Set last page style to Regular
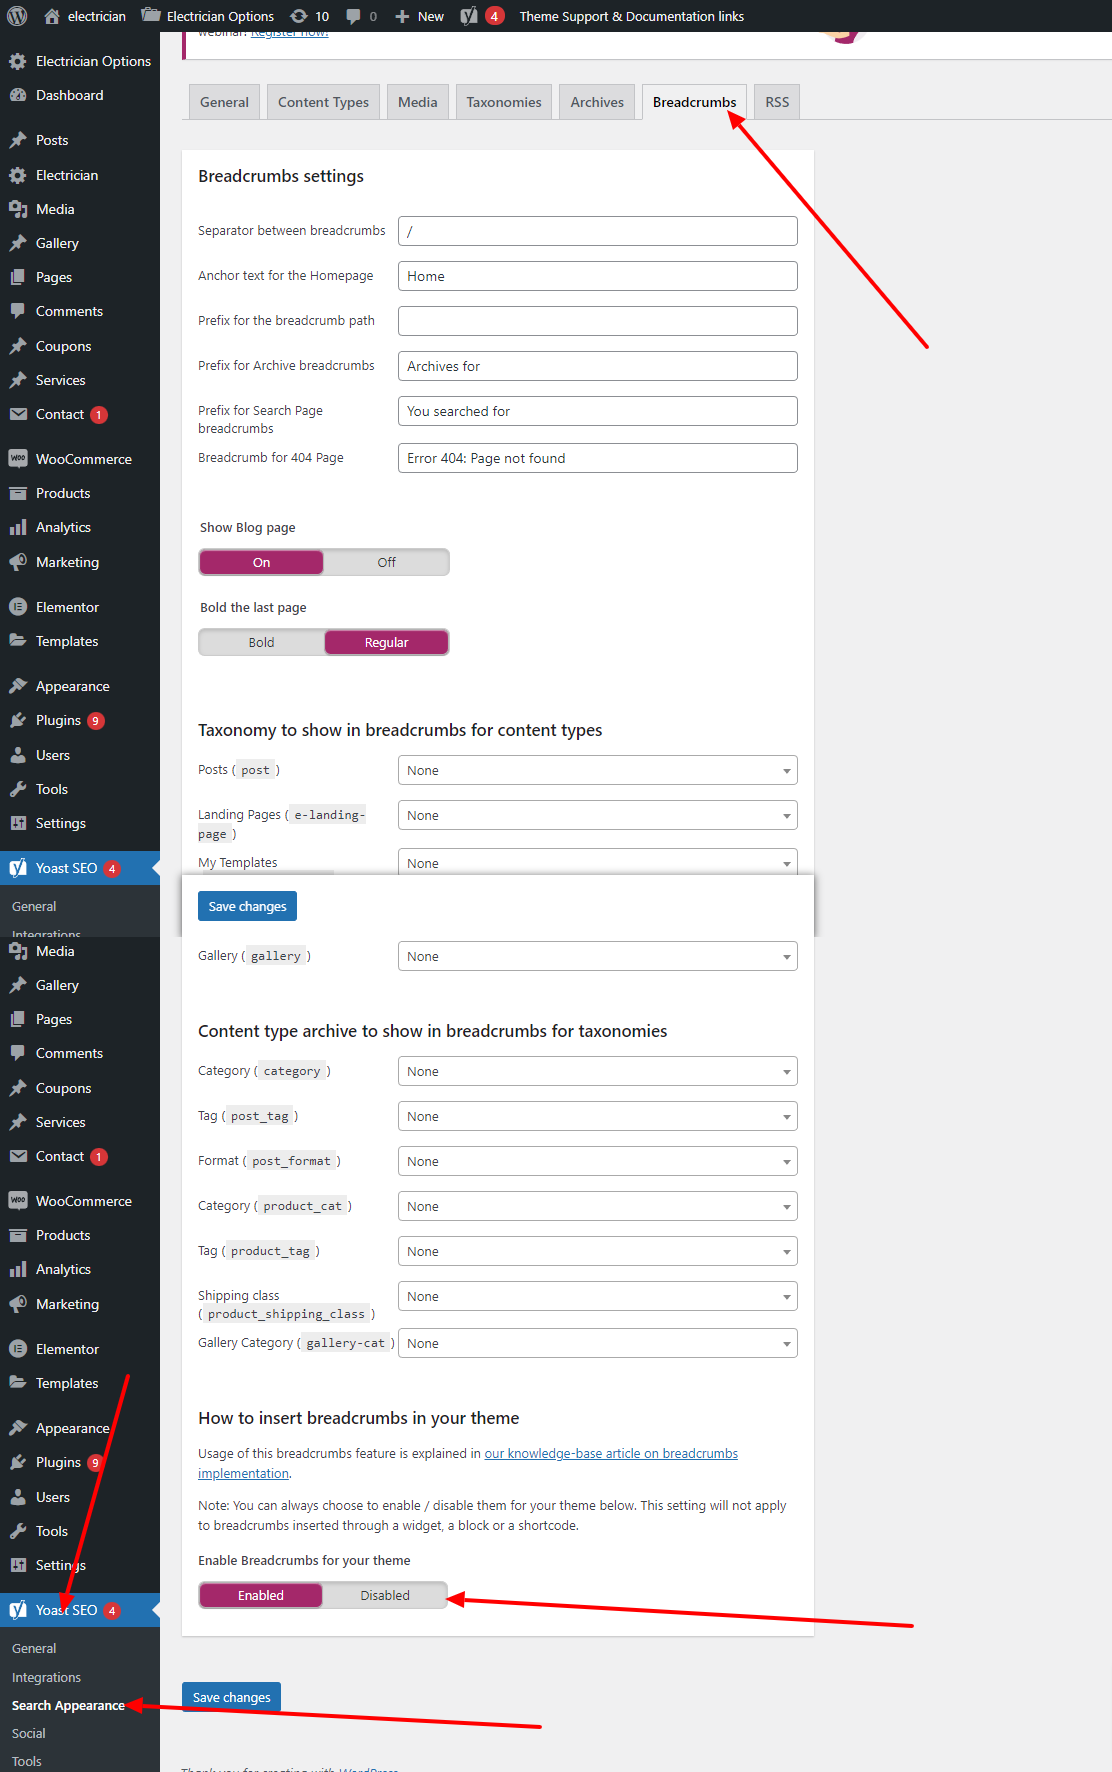The height and width of the screenshot is (1772, 1112). (x=386, y=643)
